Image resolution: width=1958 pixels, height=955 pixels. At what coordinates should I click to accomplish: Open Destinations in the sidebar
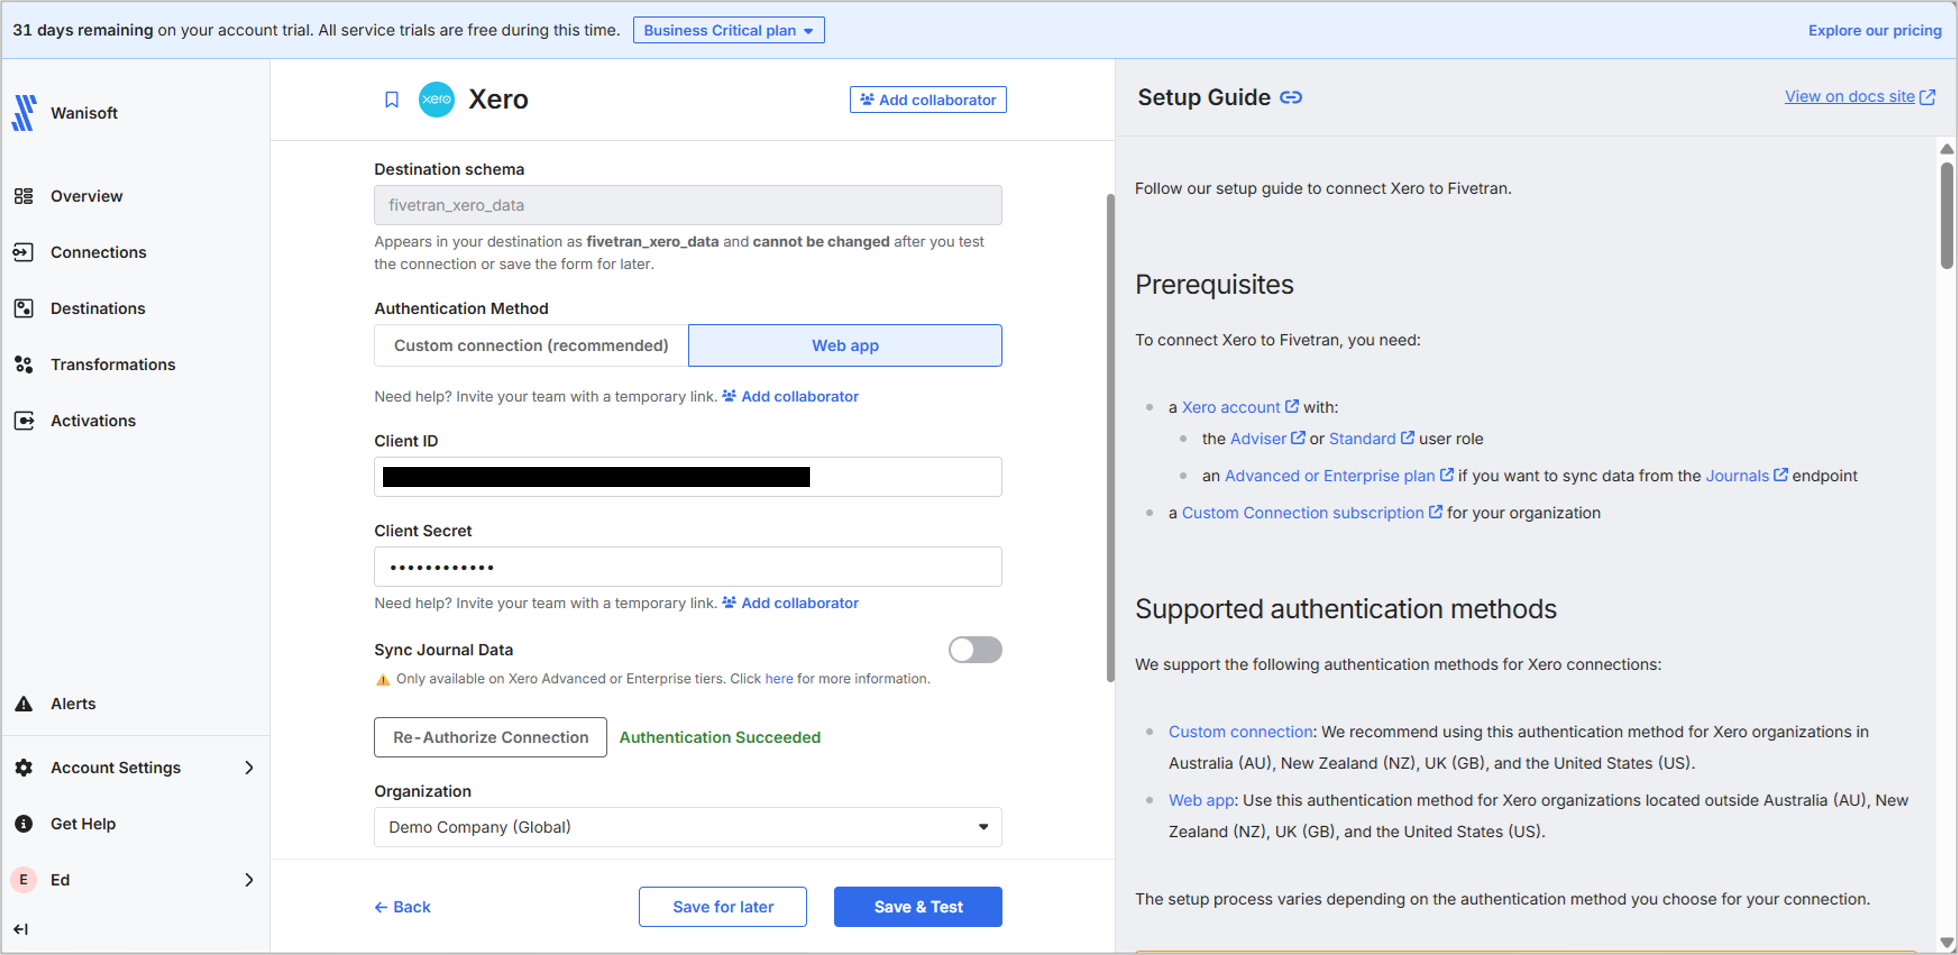[x=98, y=308]
